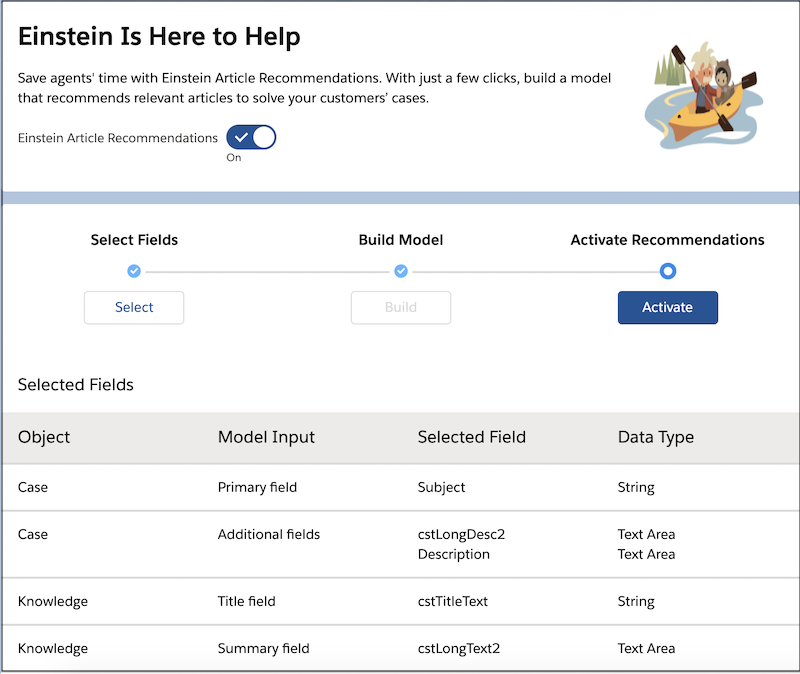Click the Select fields button
Viewport: 800px width, 674px height.
pyautogui.click(x=134, y=307)
